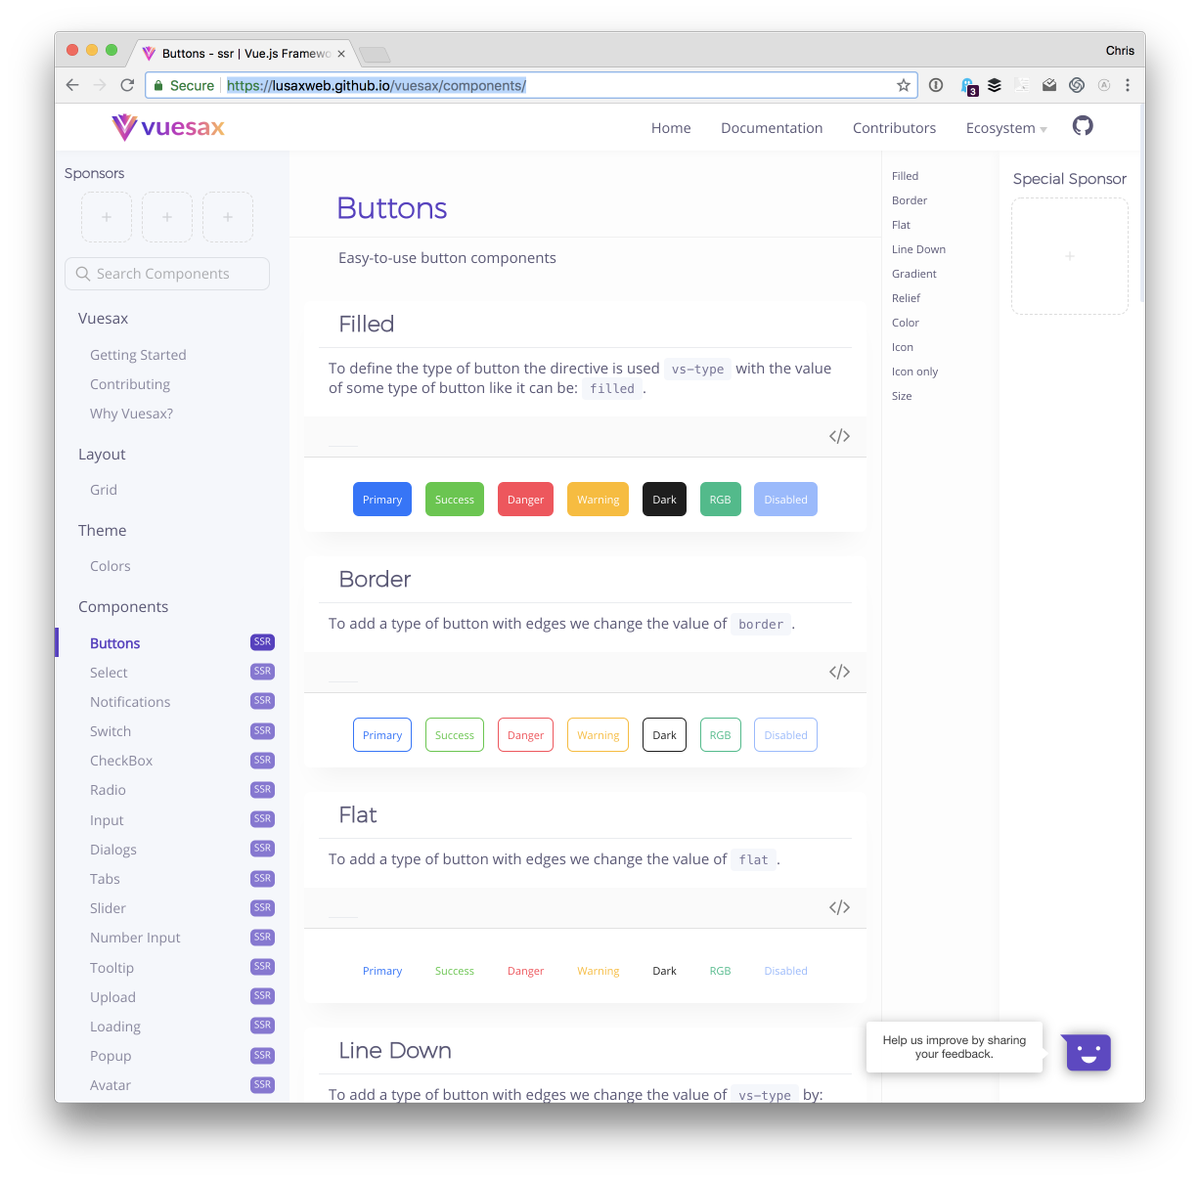Open Notifications component in sidebar

point(130,702)
